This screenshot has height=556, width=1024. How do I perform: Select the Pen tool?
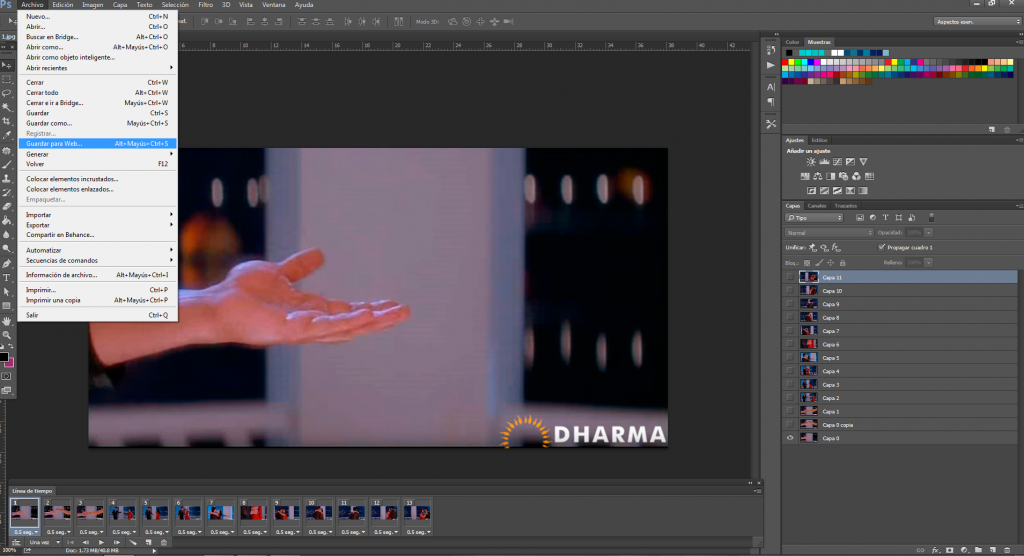tap(7, 263)
